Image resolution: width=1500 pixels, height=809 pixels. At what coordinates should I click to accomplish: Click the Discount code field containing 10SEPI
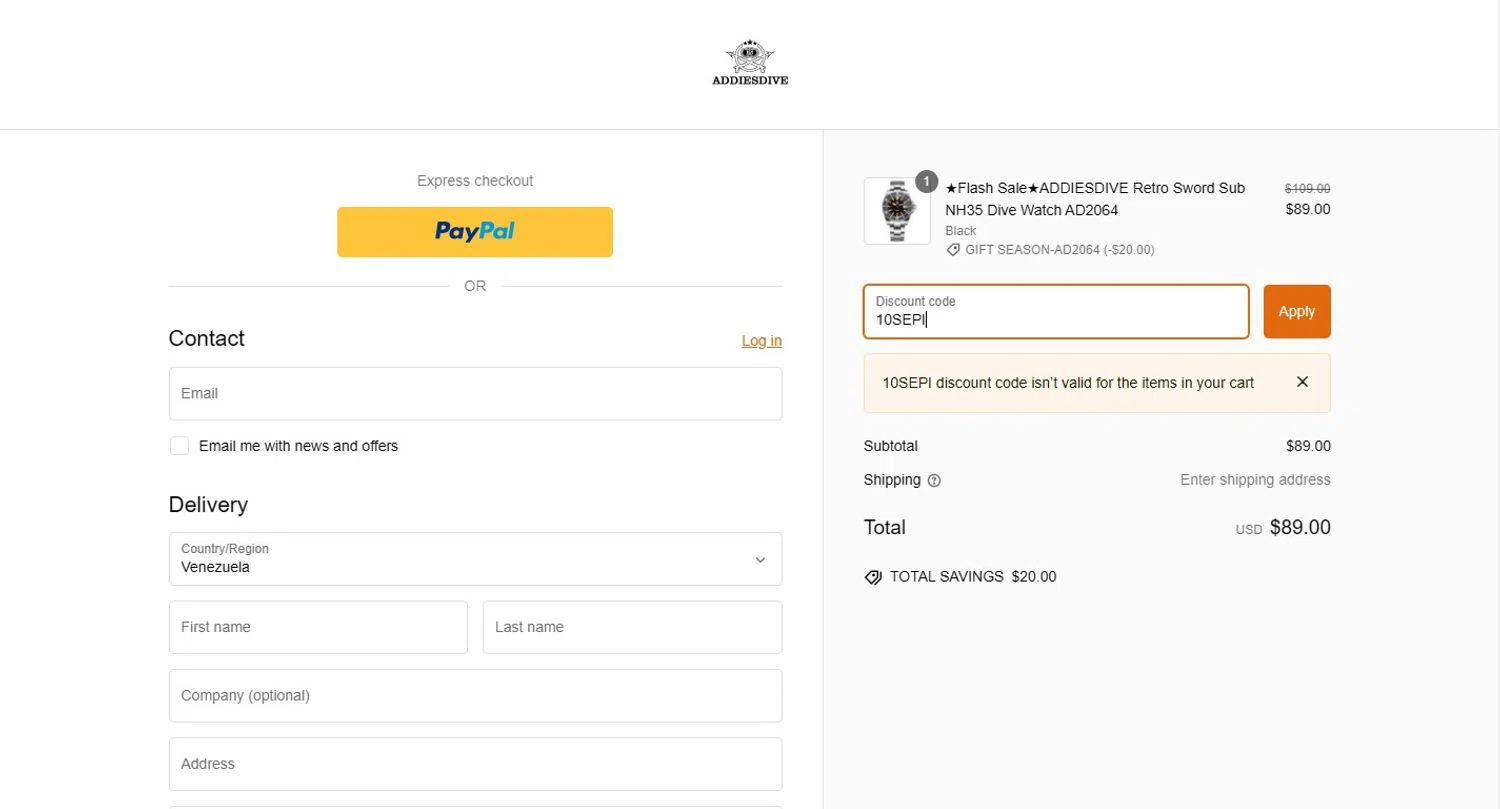1056,311
